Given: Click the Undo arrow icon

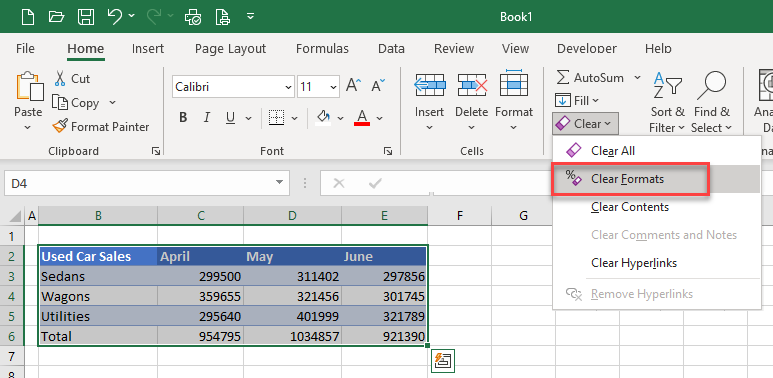Looking at the screenshot, I should 115,17.
